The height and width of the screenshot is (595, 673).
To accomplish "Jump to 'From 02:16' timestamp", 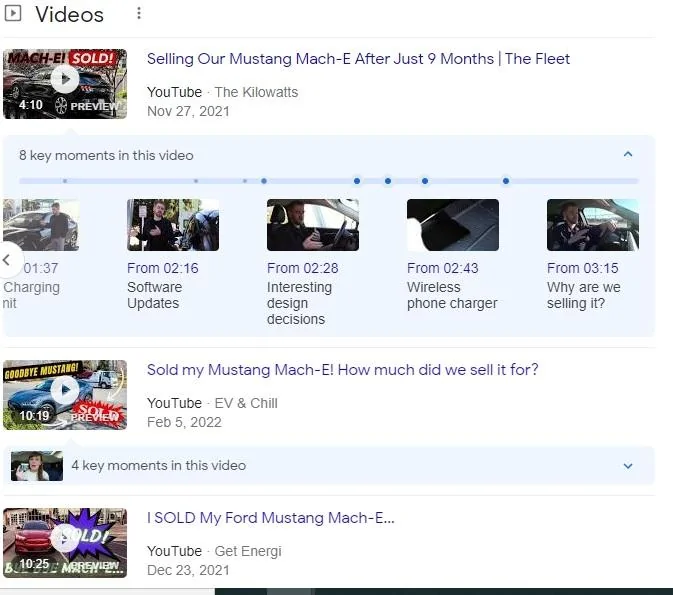I will pos(163,268).
